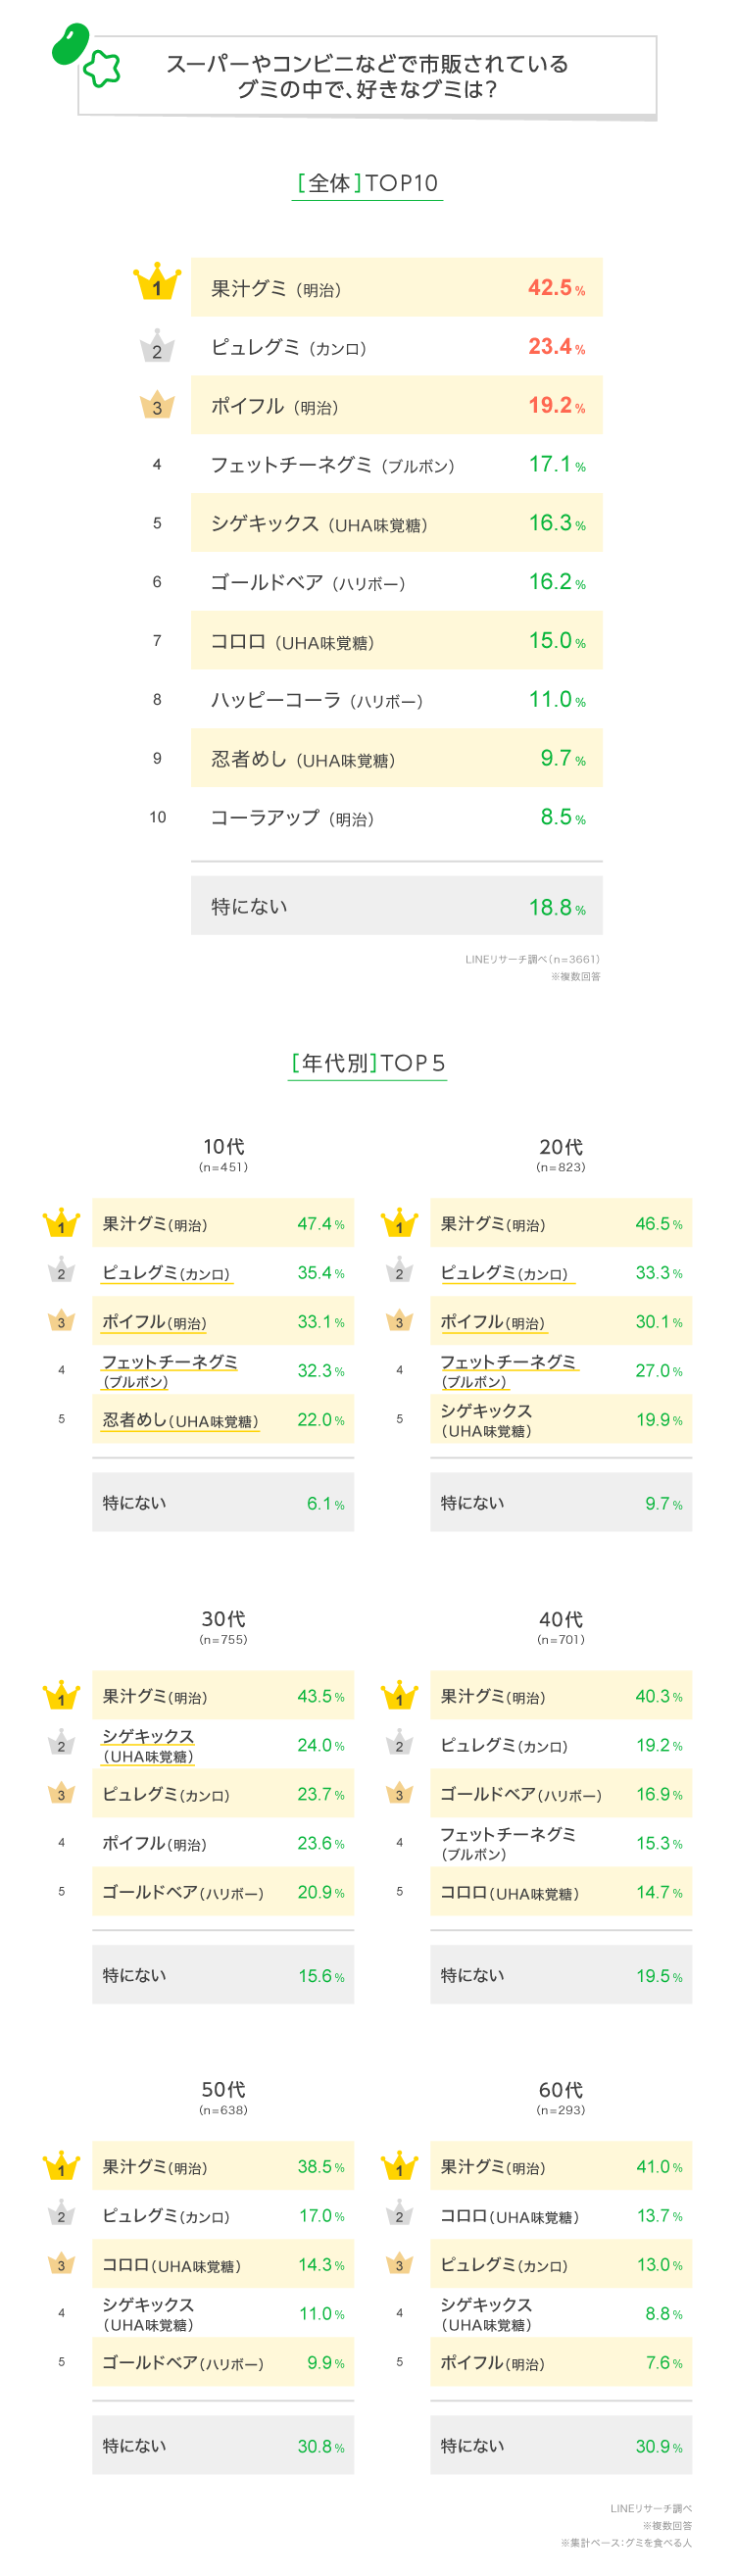735x2576 pixels.
Task: Click the bronze crown beside ポイフル 19.2%
Action: pyautogui.click(x=157, y=405)
